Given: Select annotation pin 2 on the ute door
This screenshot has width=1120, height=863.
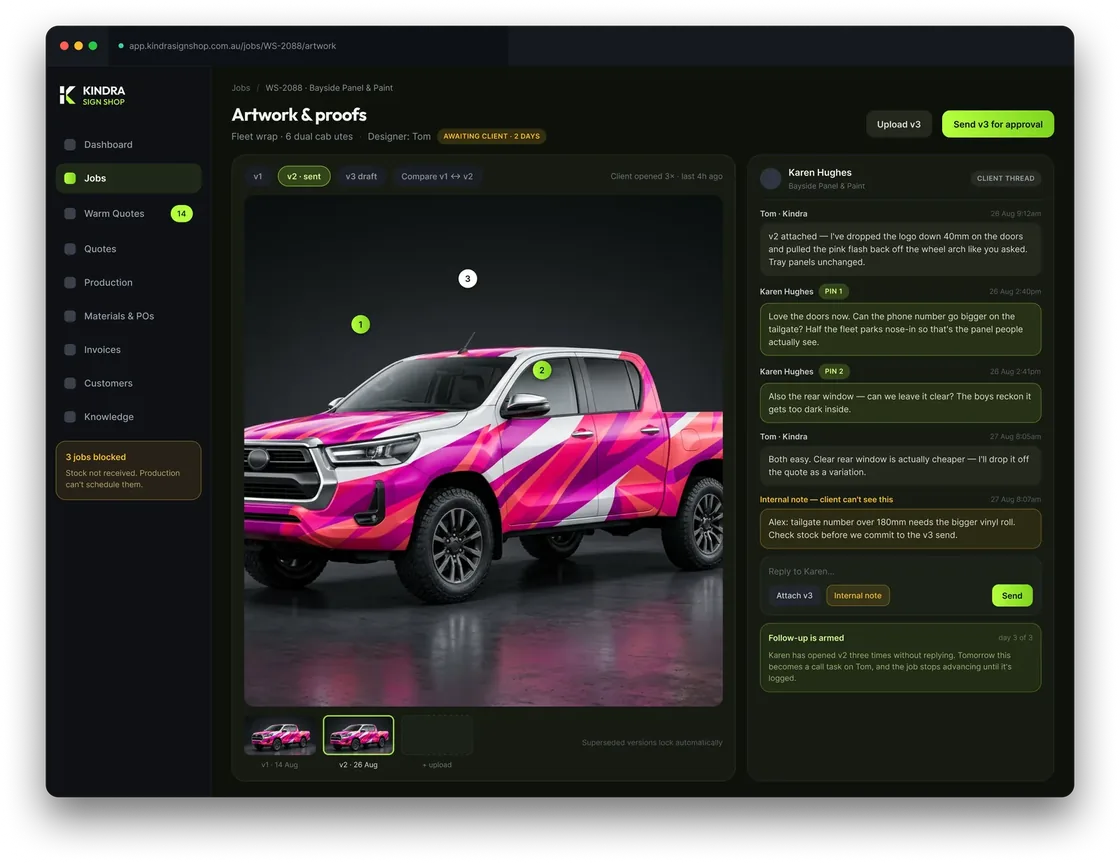Looking at the screenshot, I should point(542,370).
